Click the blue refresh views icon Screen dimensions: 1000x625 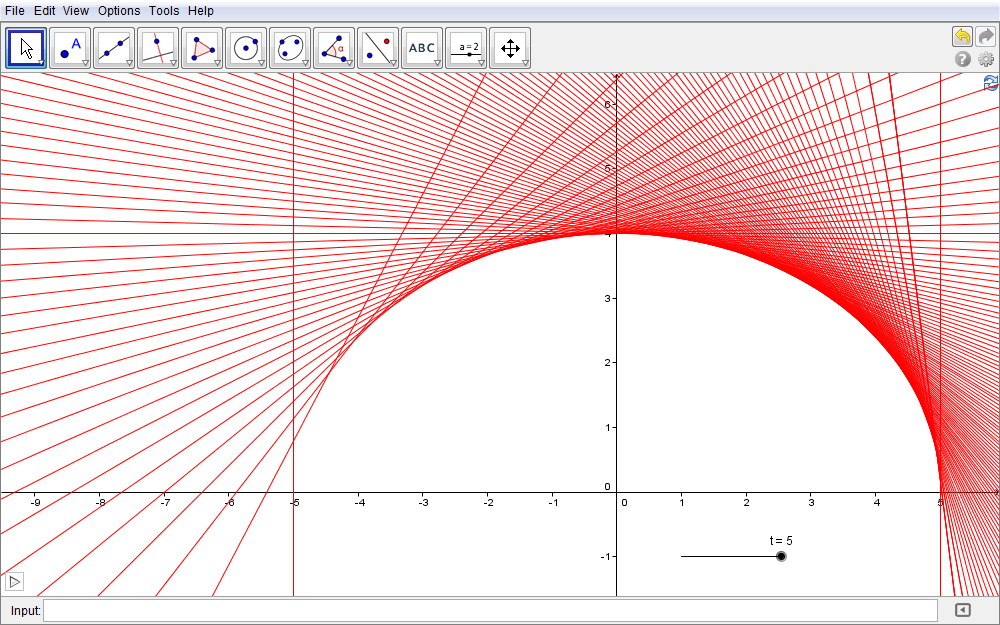tap(990, 83)
